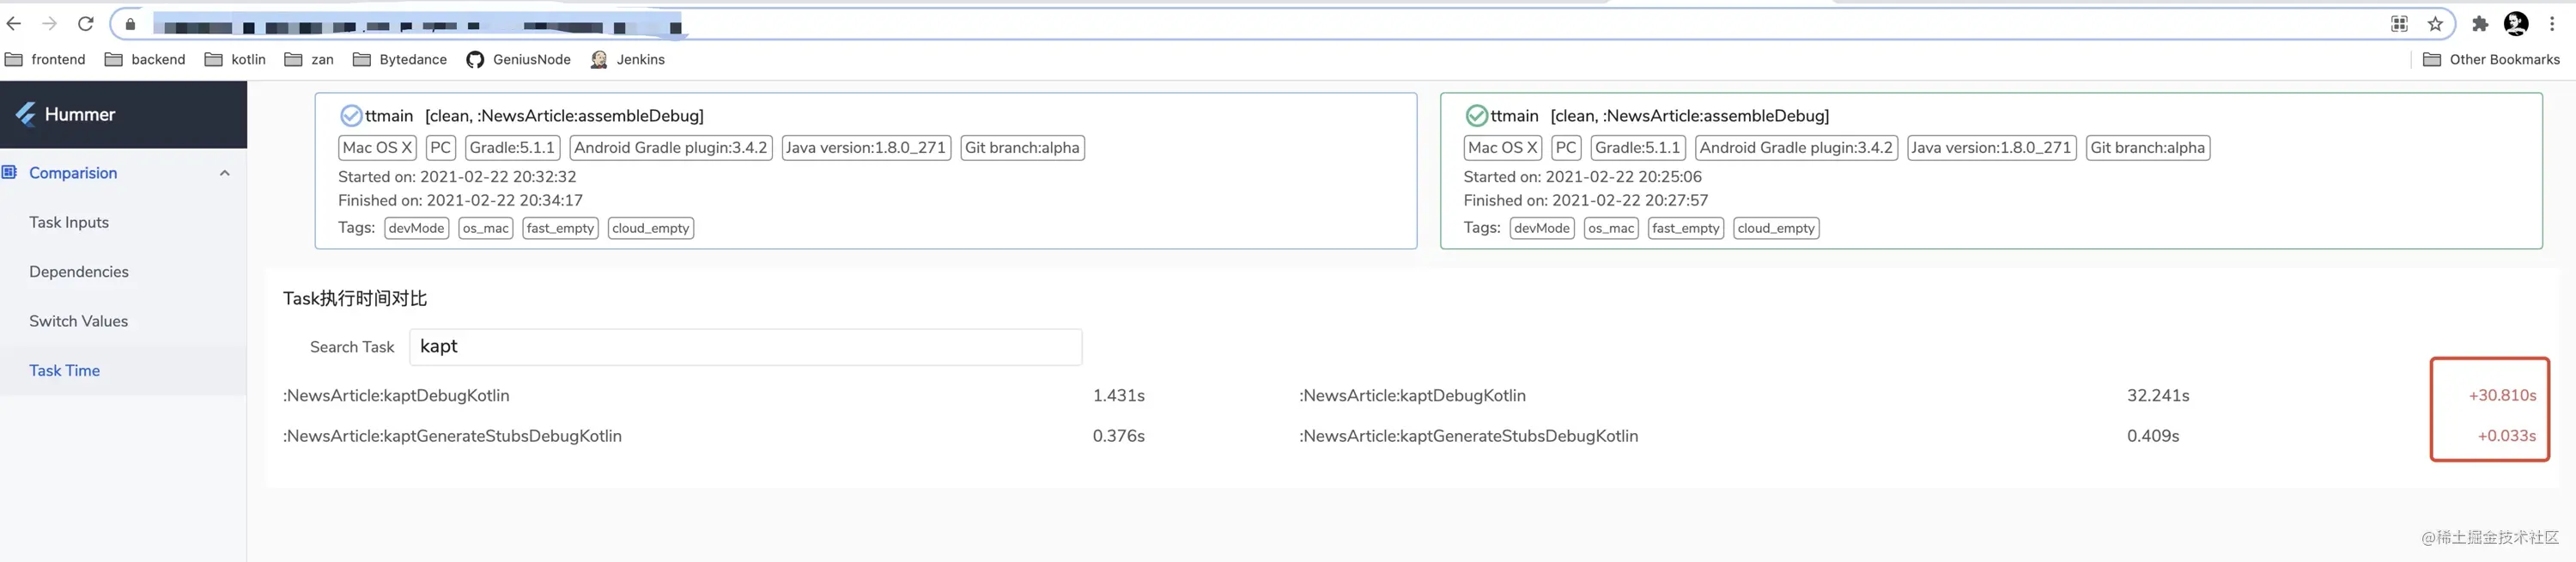The image size is (2576, 562).
Task: Open the profile avatar icon
Action: [2516, 24]
